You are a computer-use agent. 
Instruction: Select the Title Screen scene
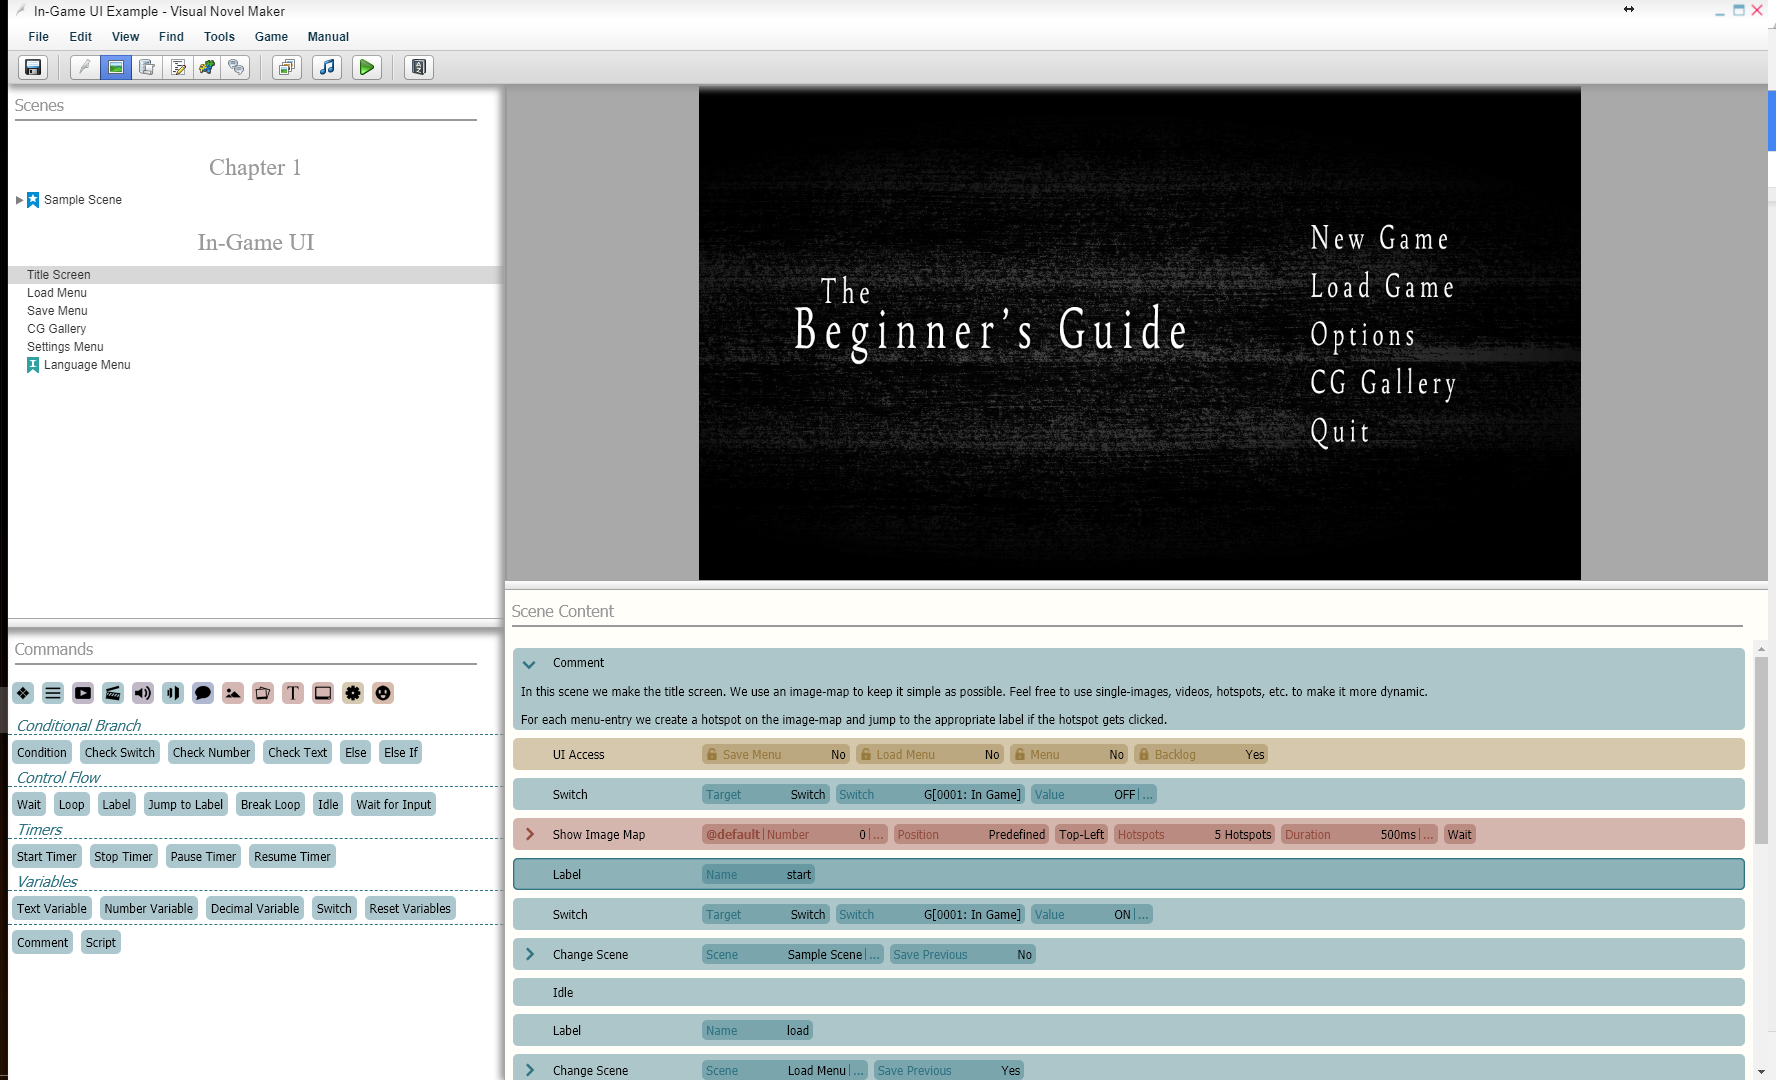(254, 275)
